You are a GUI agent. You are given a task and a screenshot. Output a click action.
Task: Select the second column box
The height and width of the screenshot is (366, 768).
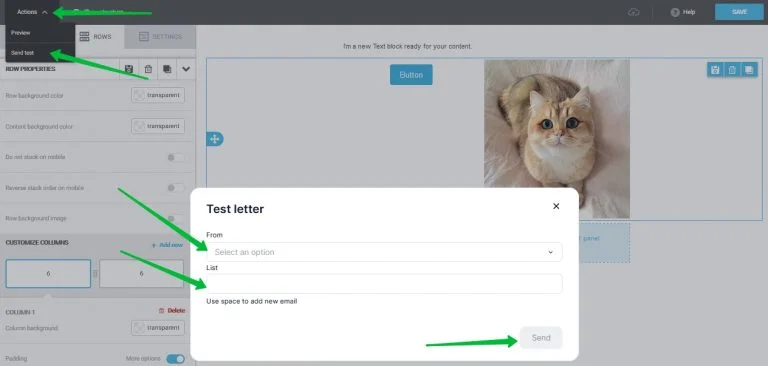point(142,273)
